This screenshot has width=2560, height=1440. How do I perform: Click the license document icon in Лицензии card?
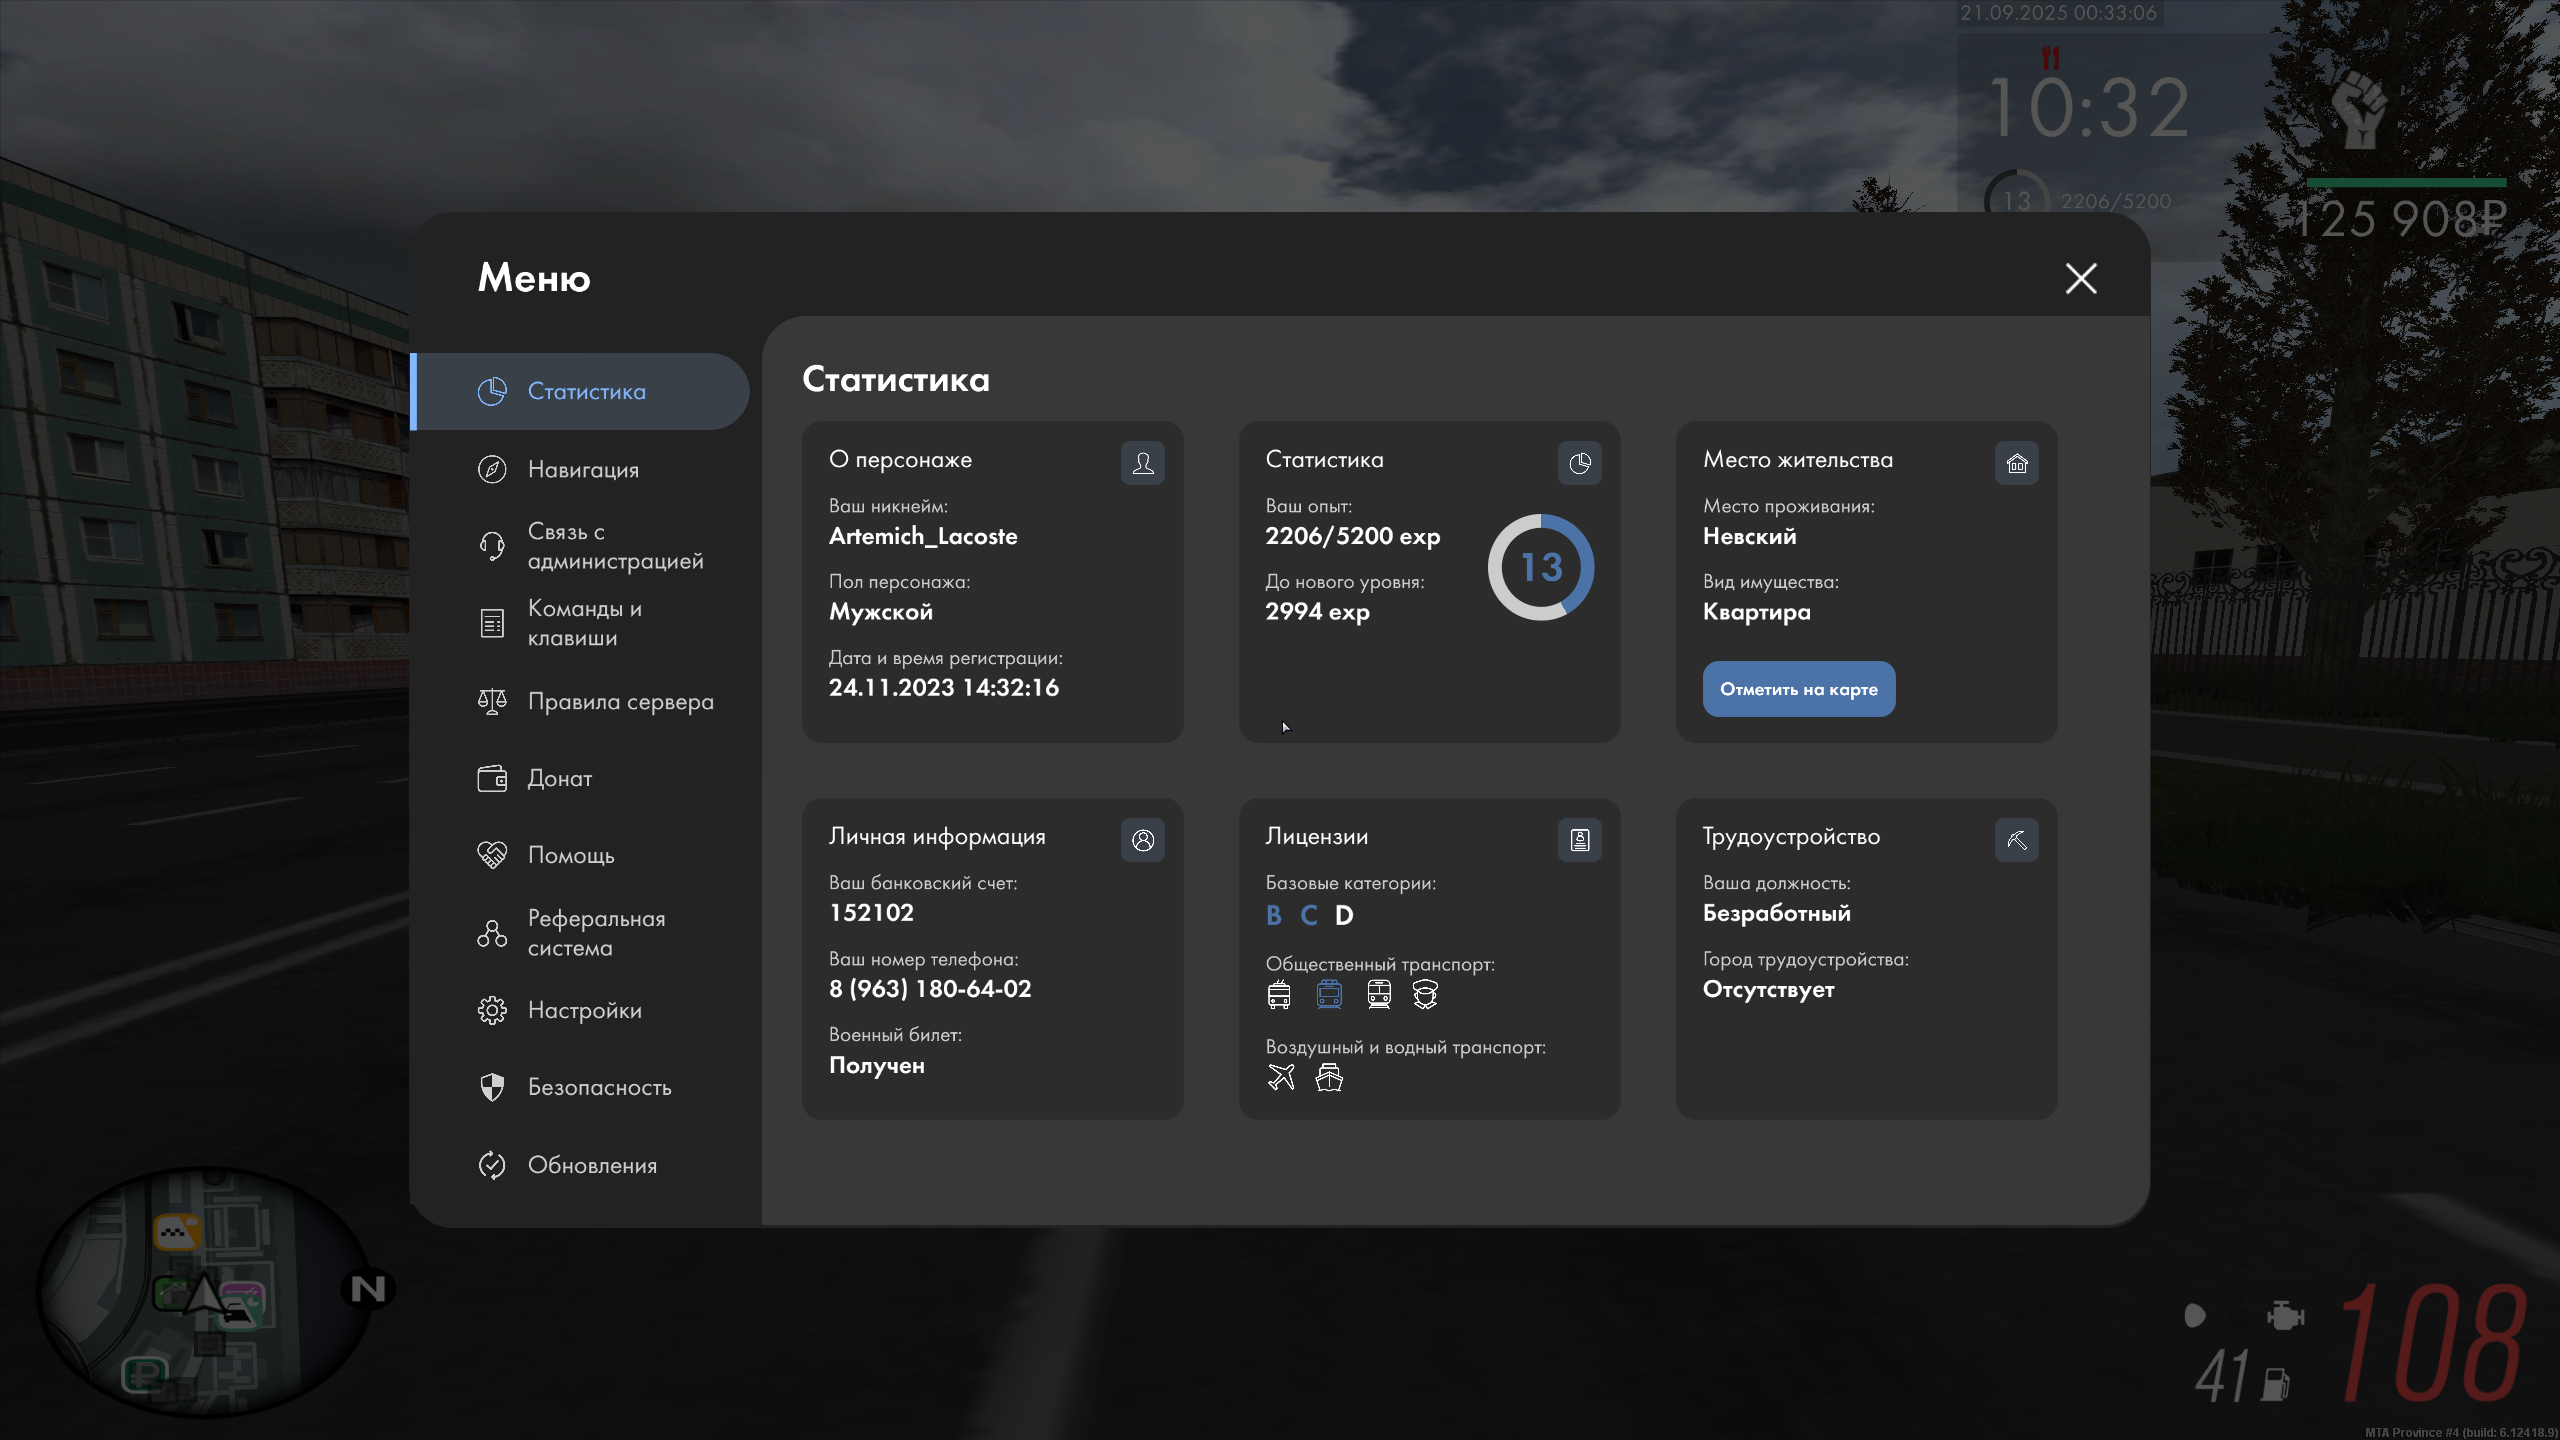tap(1579, 840)
